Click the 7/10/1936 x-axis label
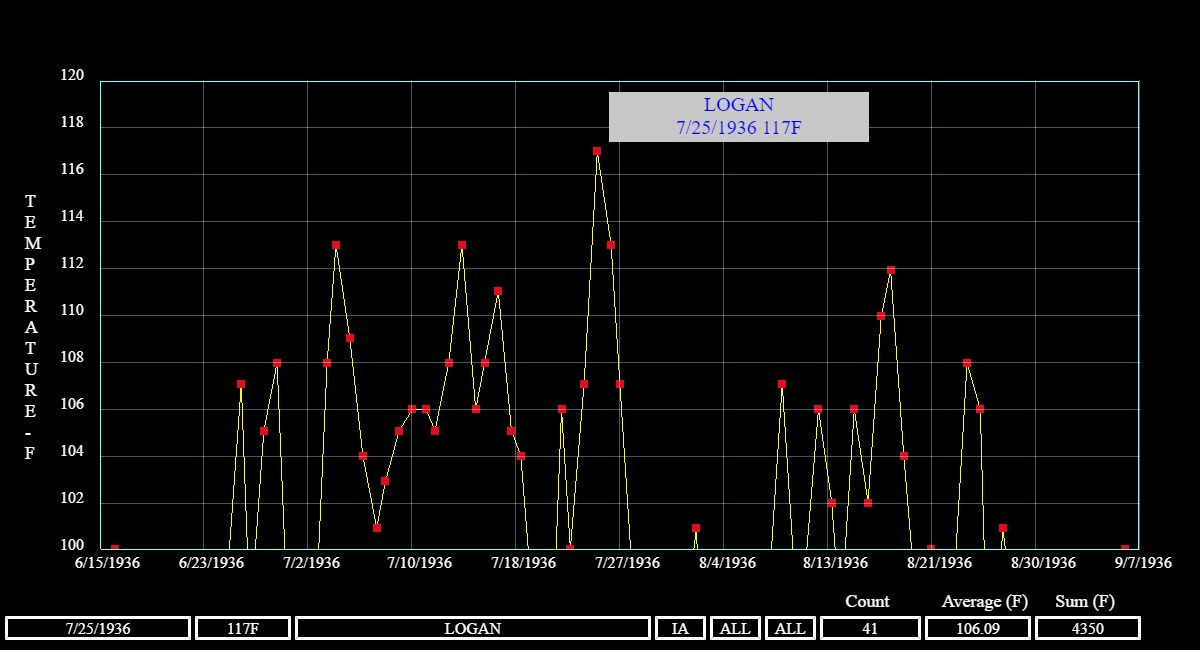The height and width of the screenshot is (650, 1200). (420, 563)
